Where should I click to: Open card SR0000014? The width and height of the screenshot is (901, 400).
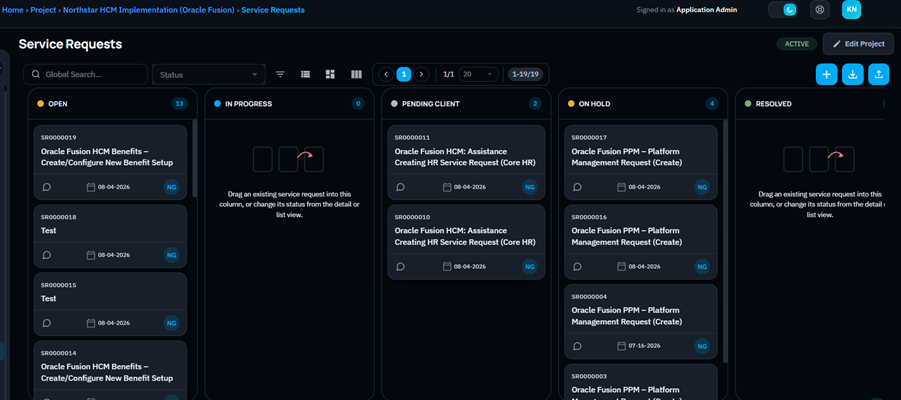tap(110, 370)
